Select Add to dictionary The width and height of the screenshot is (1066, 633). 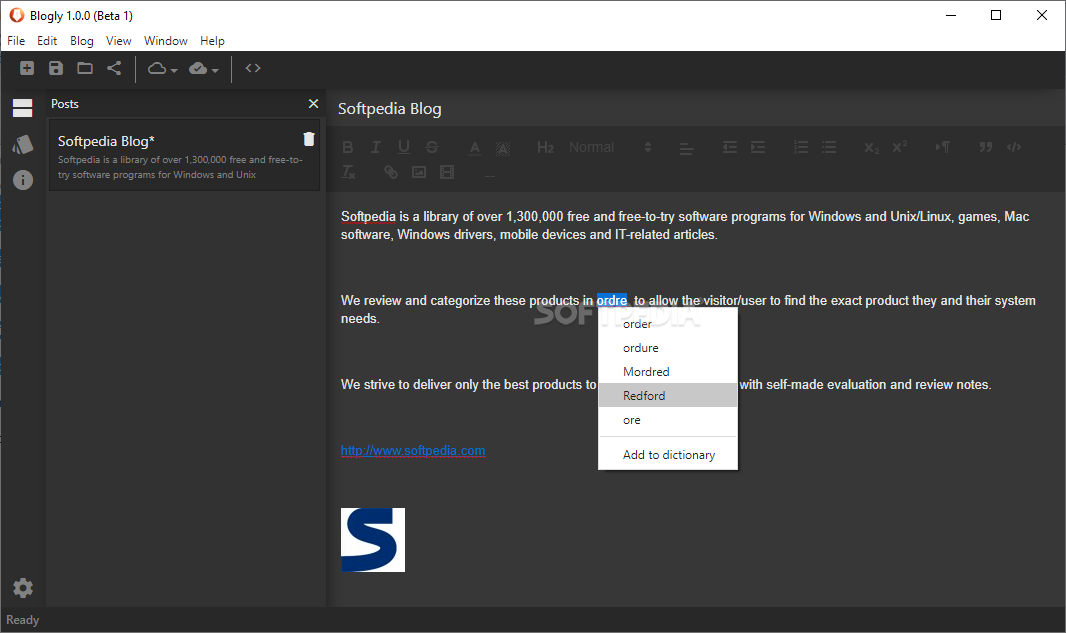pyautogui.click(x=668, y=455)
